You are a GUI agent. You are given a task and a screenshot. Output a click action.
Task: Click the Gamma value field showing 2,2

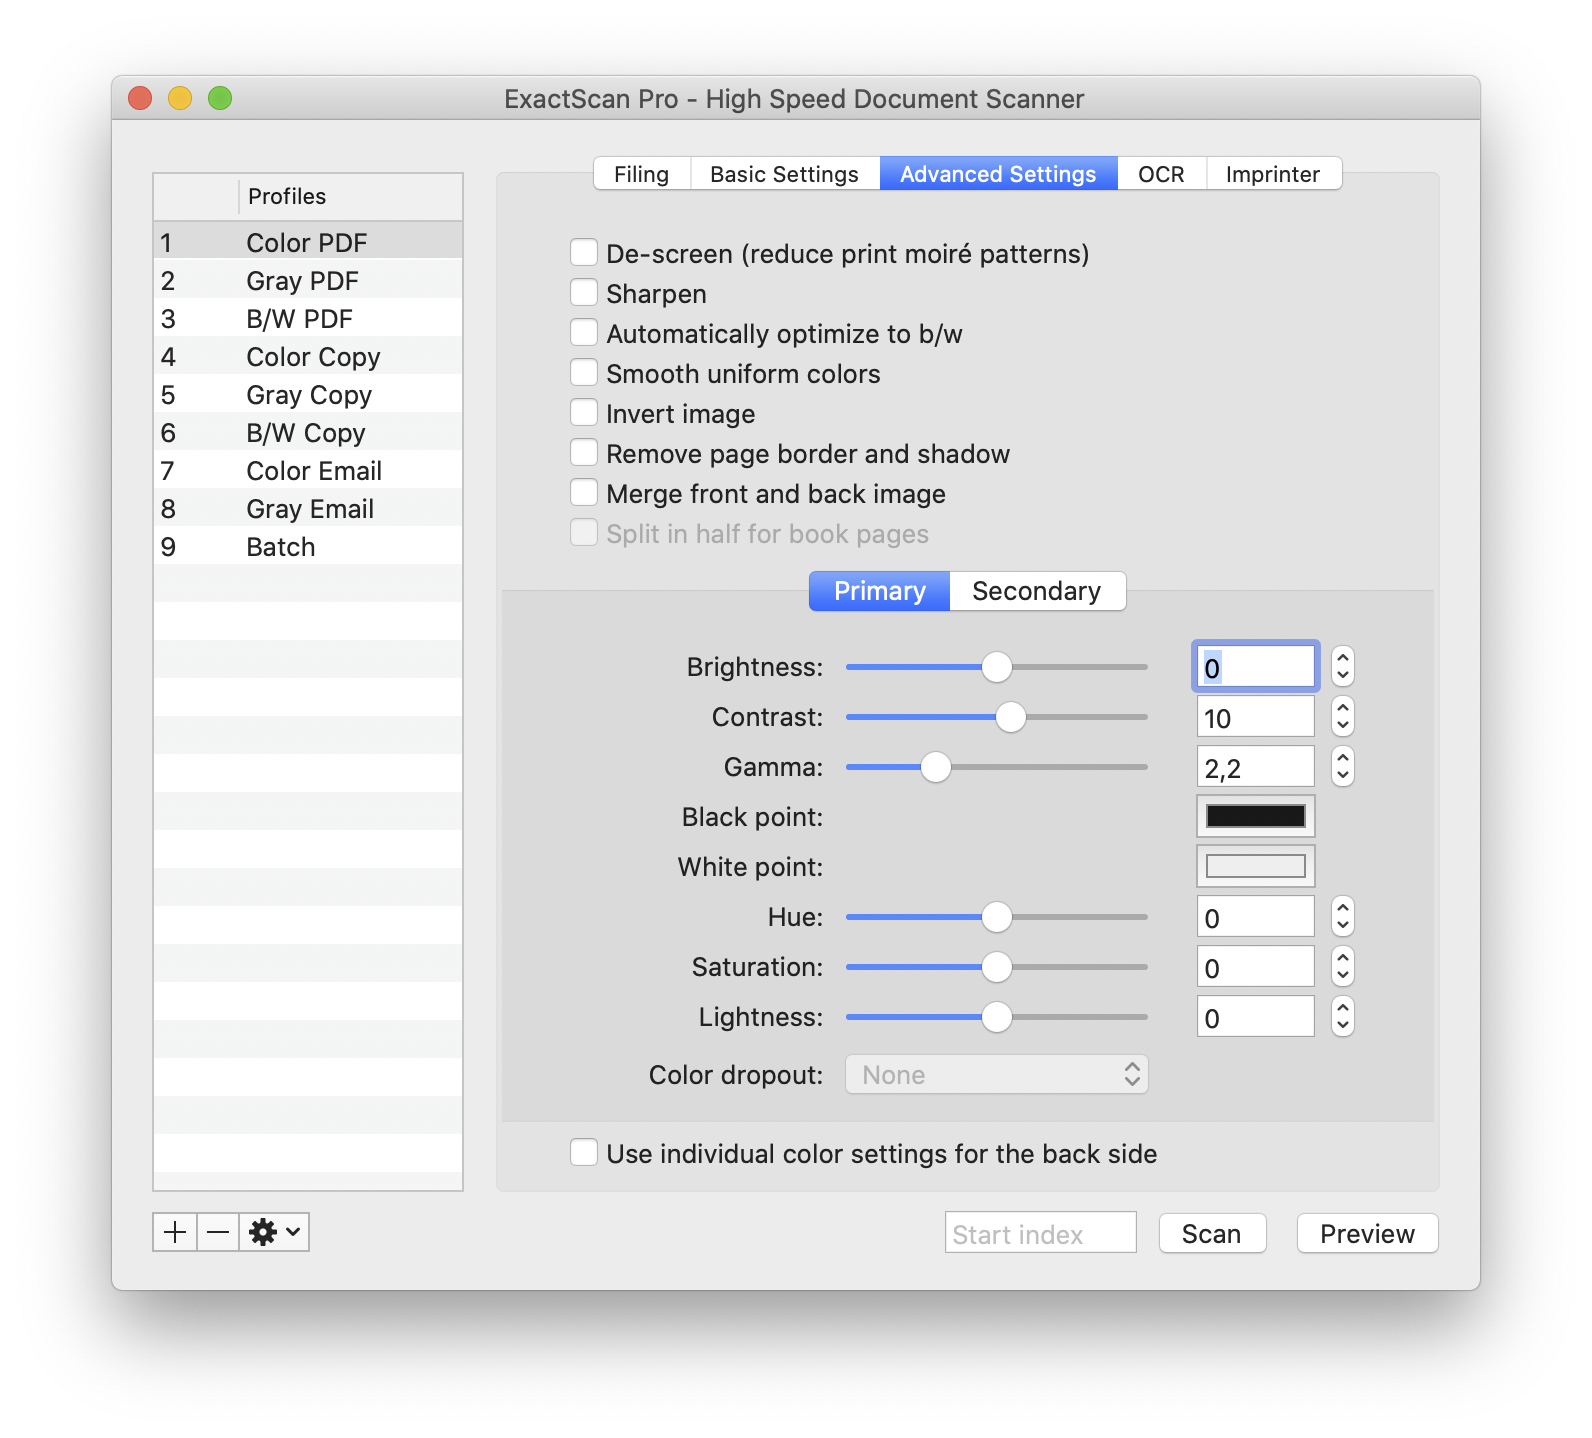click(1256, 766)
